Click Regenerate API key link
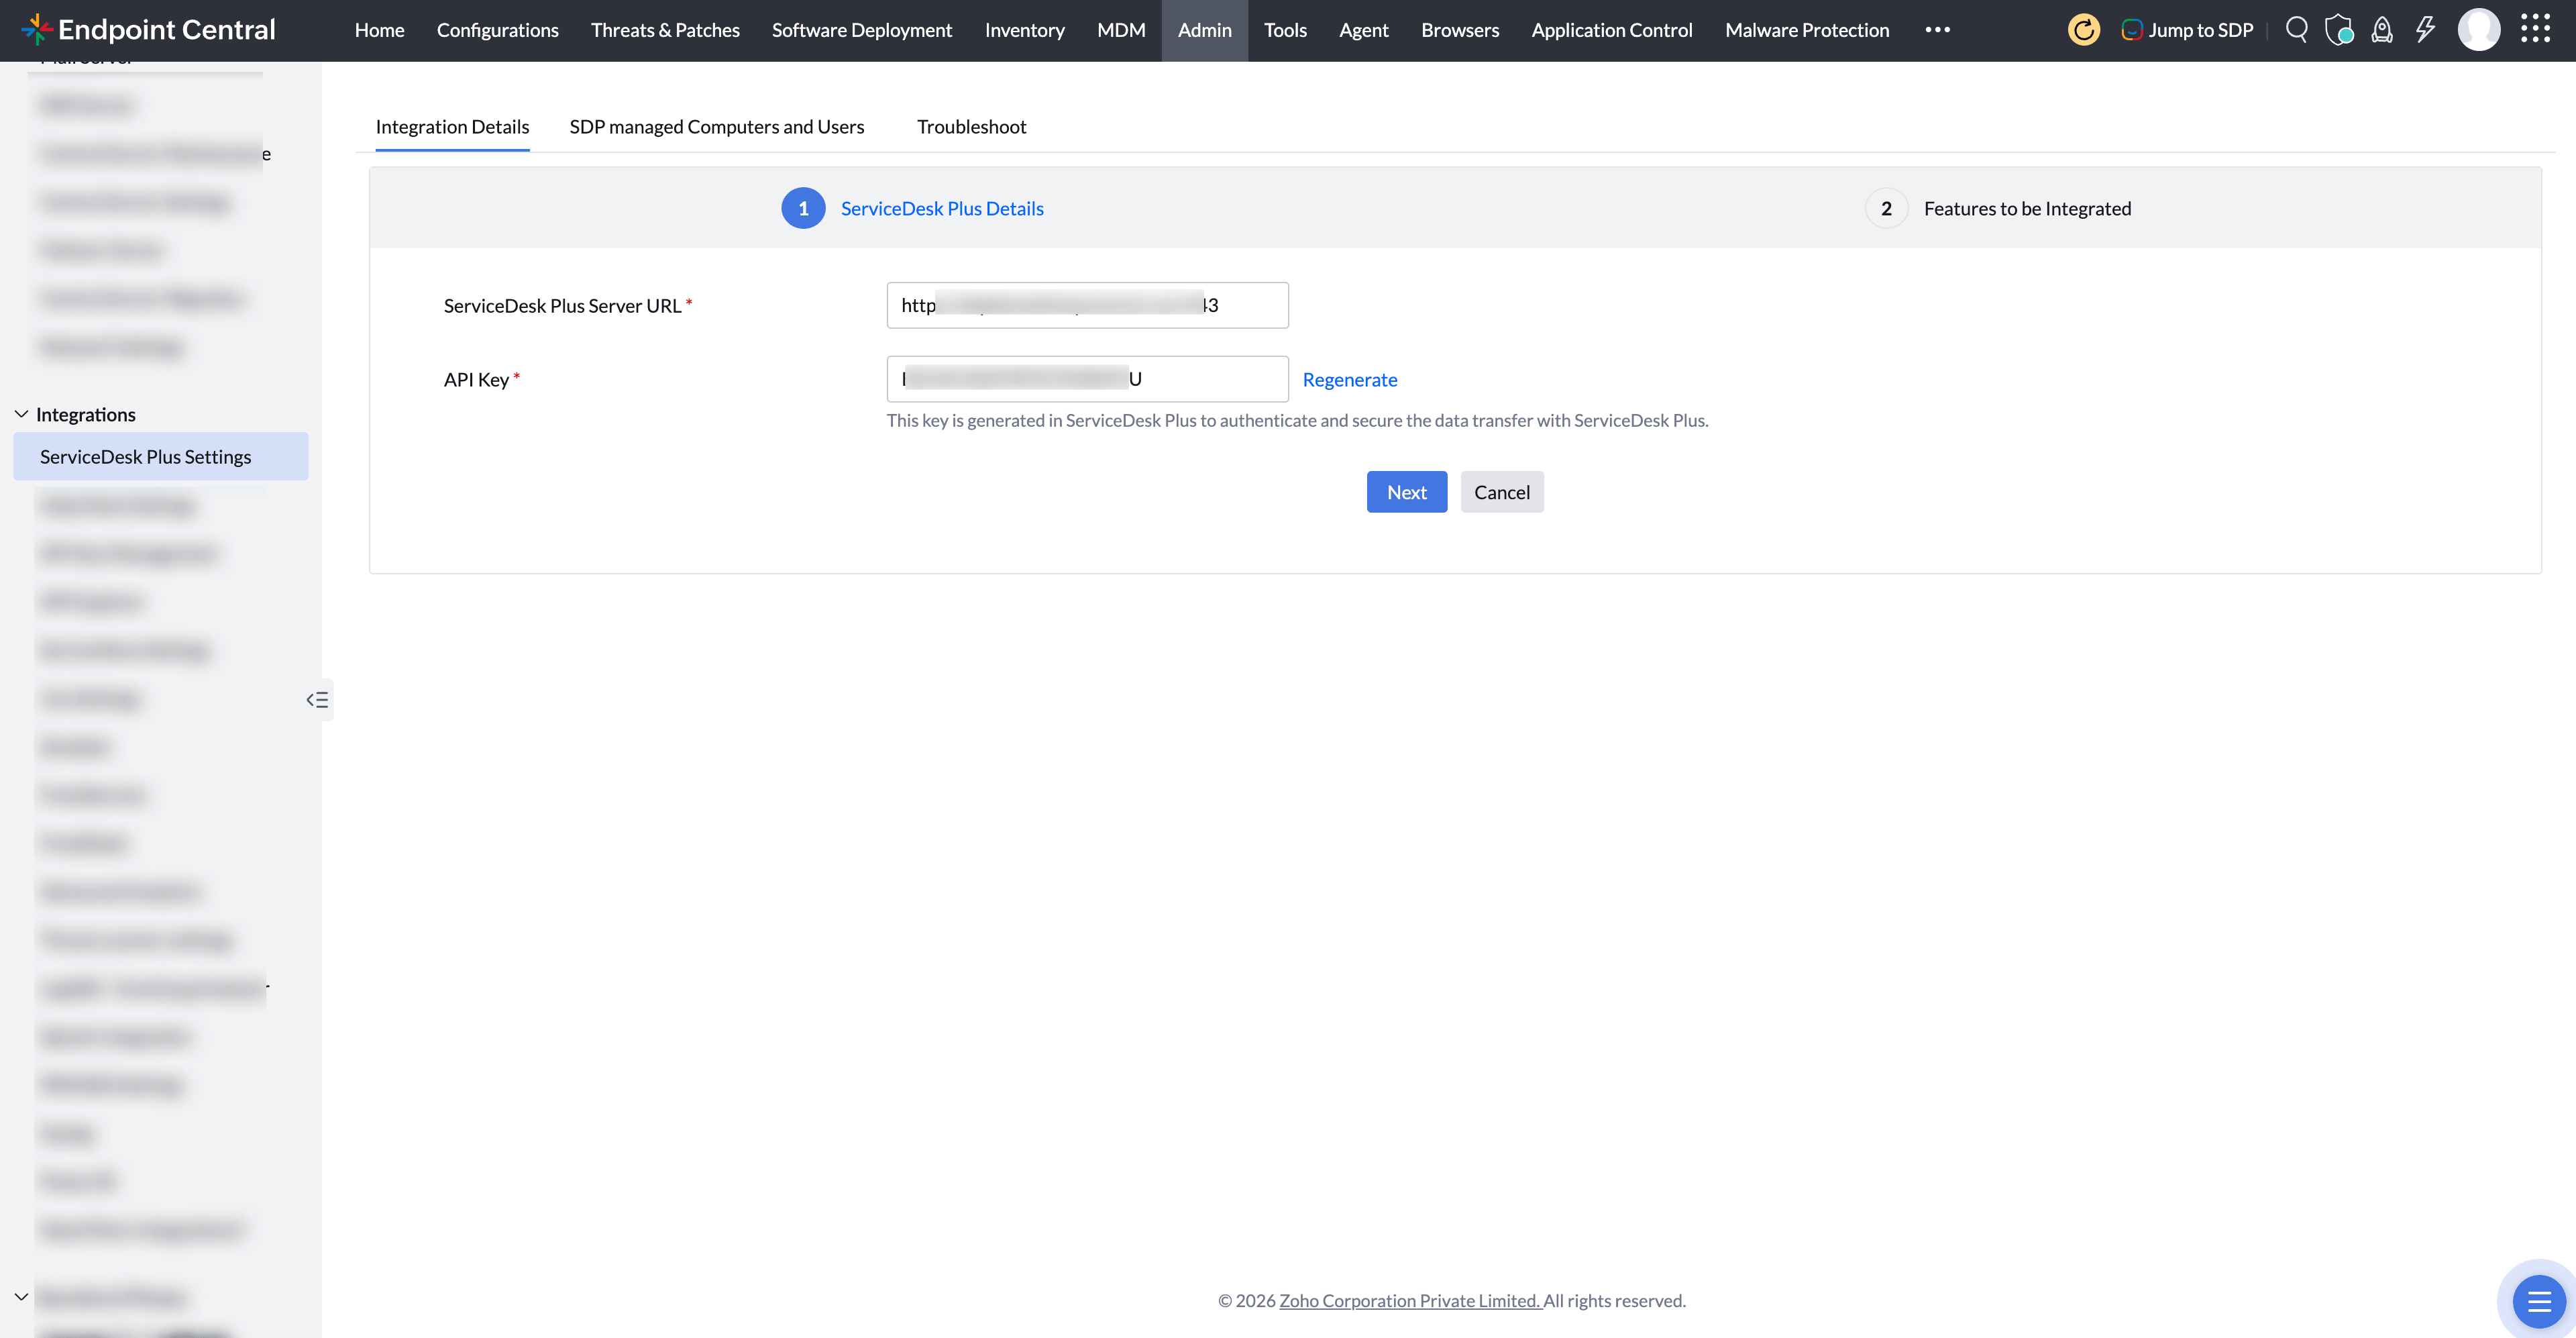 tap(1350, 380)
